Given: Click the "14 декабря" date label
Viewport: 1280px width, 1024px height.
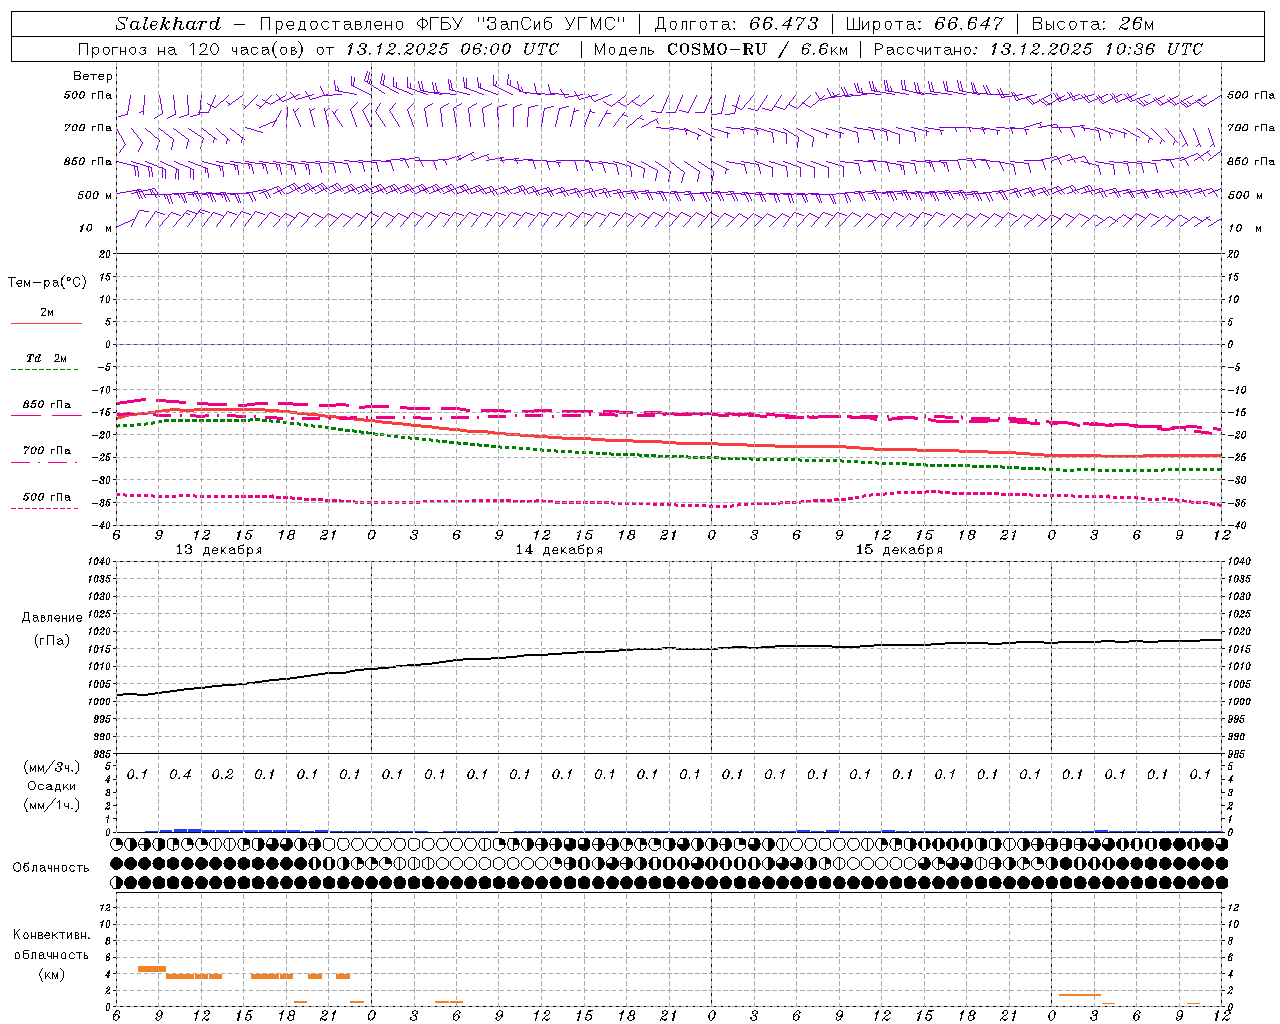Looking at the screenshot, I should (559, 550).
